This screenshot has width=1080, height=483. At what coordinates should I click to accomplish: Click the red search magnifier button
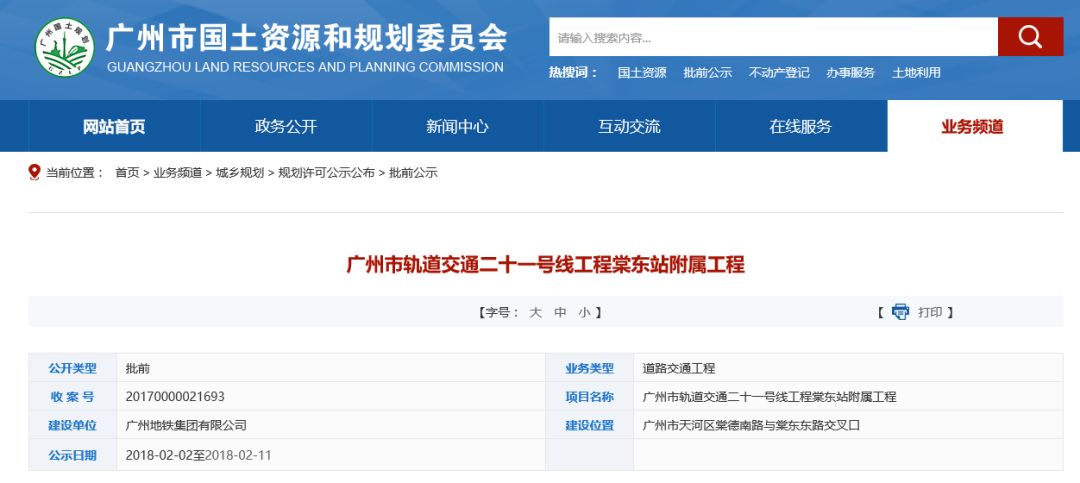coord(1030,38)
